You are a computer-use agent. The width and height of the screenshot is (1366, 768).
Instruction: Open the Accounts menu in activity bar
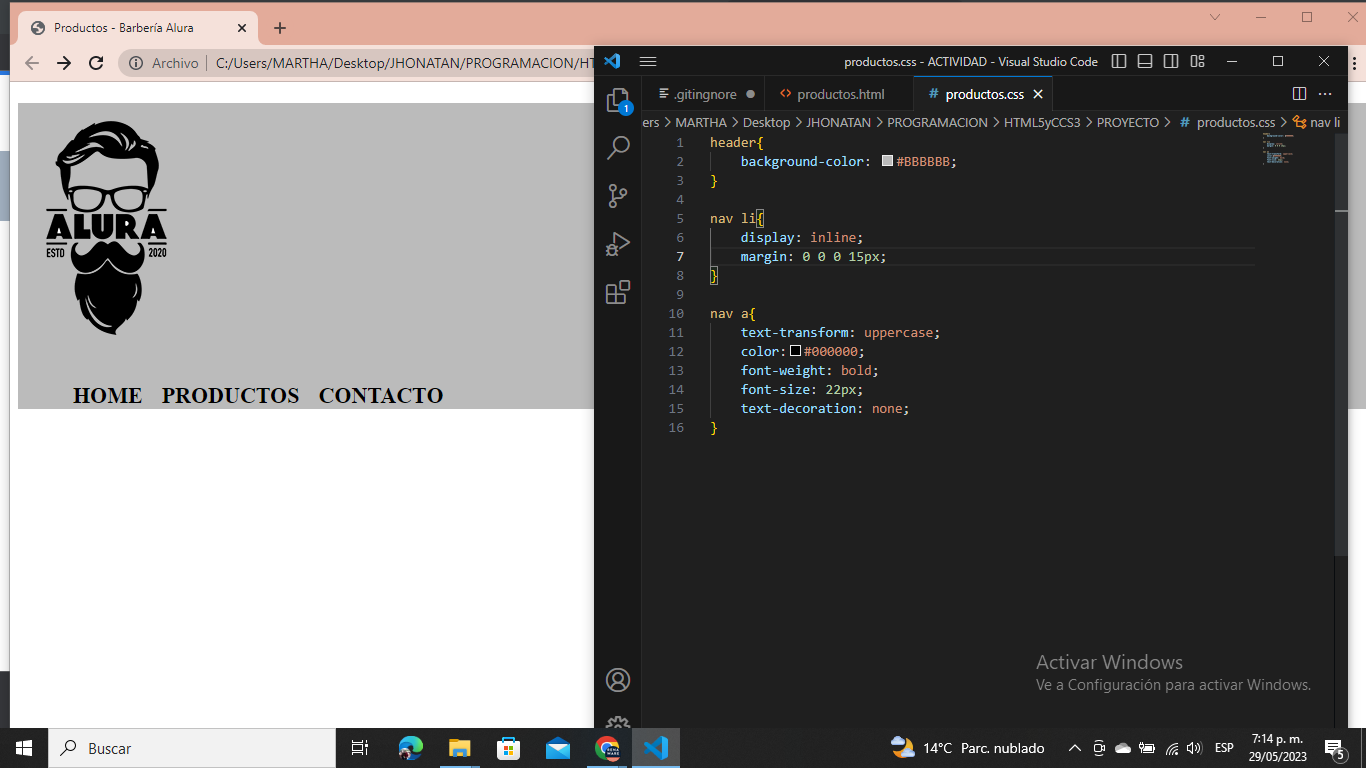tap(618, 680)
